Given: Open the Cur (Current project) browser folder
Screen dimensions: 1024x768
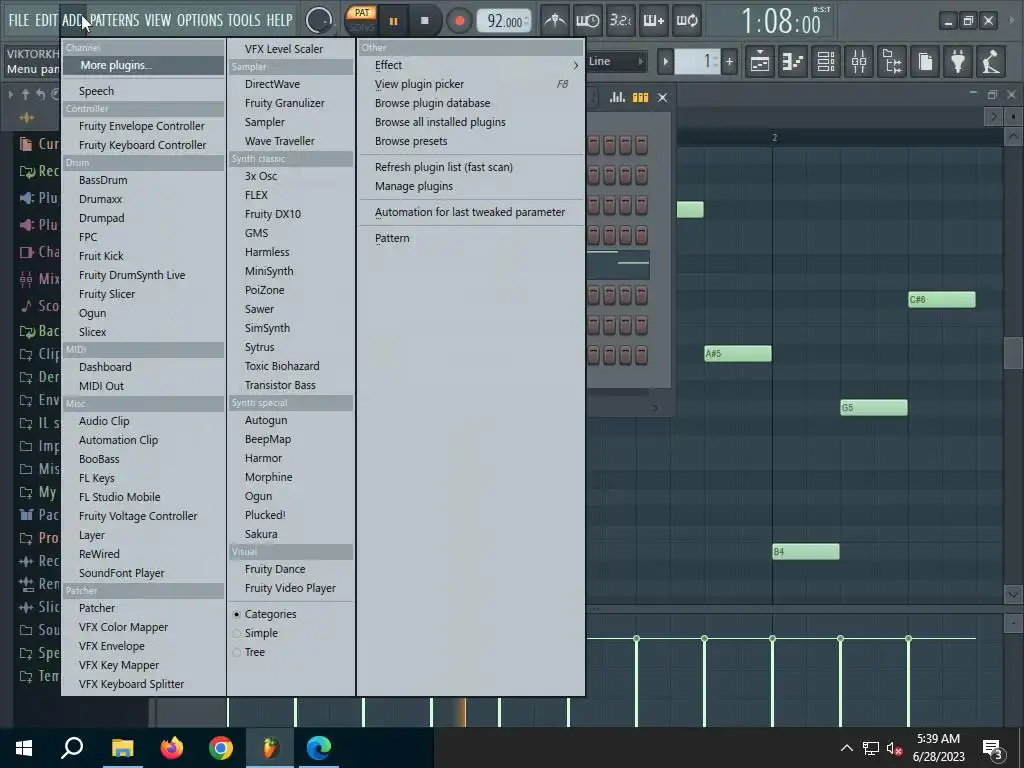Looking at the screenshot, I should [39, 144].
